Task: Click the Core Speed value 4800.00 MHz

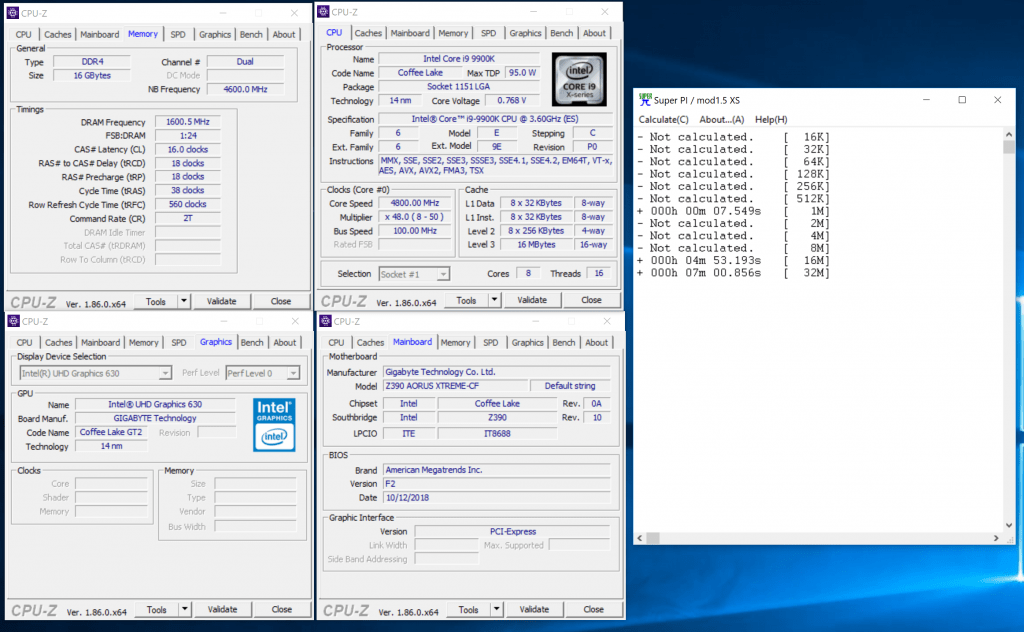Action: [x=415, y=203]
